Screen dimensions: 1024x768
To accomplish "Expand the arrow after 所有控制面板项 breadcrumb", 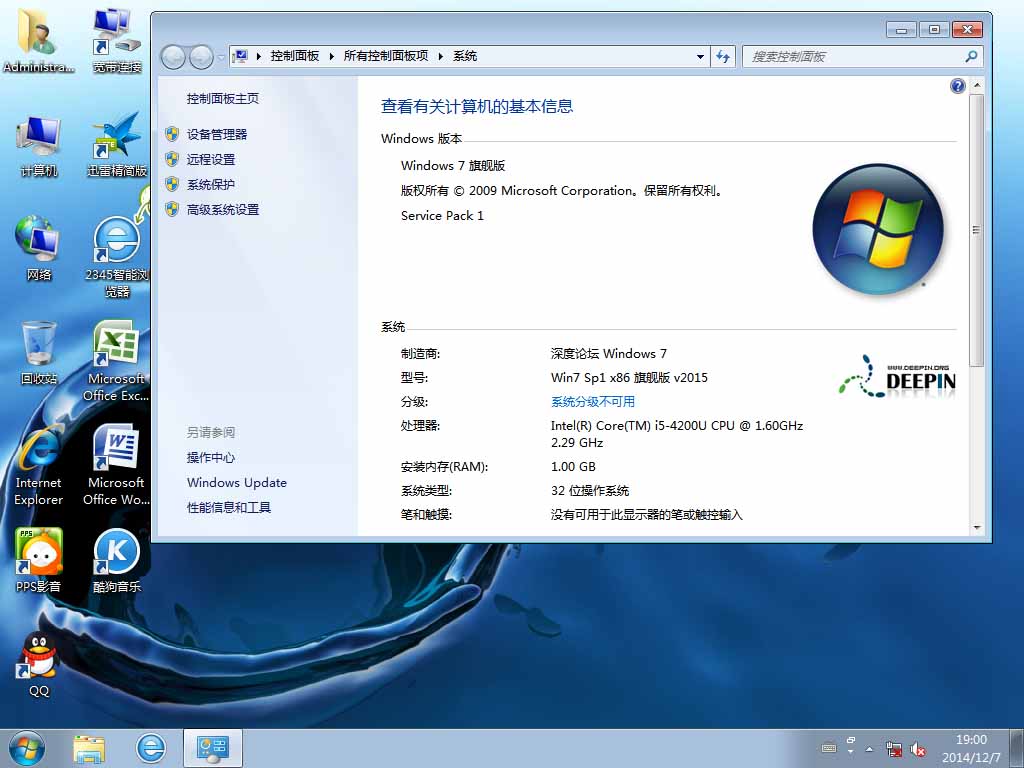I will (440, 57).
